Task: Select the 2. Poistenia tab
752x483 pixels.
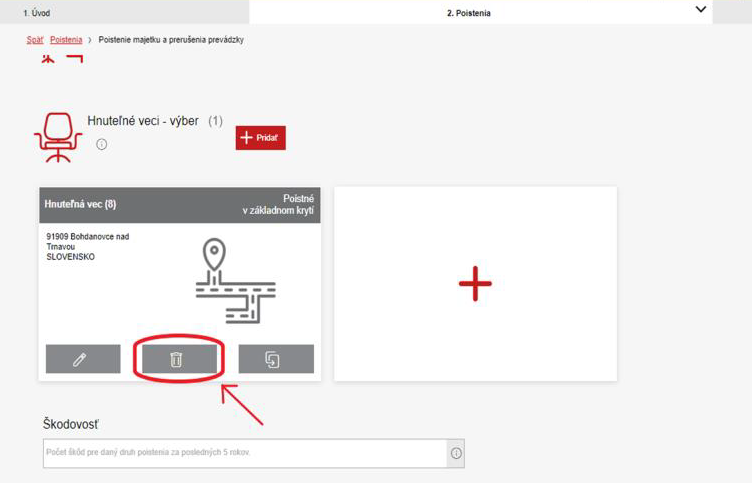Action: pyautogui.click(x=468, y=13)
